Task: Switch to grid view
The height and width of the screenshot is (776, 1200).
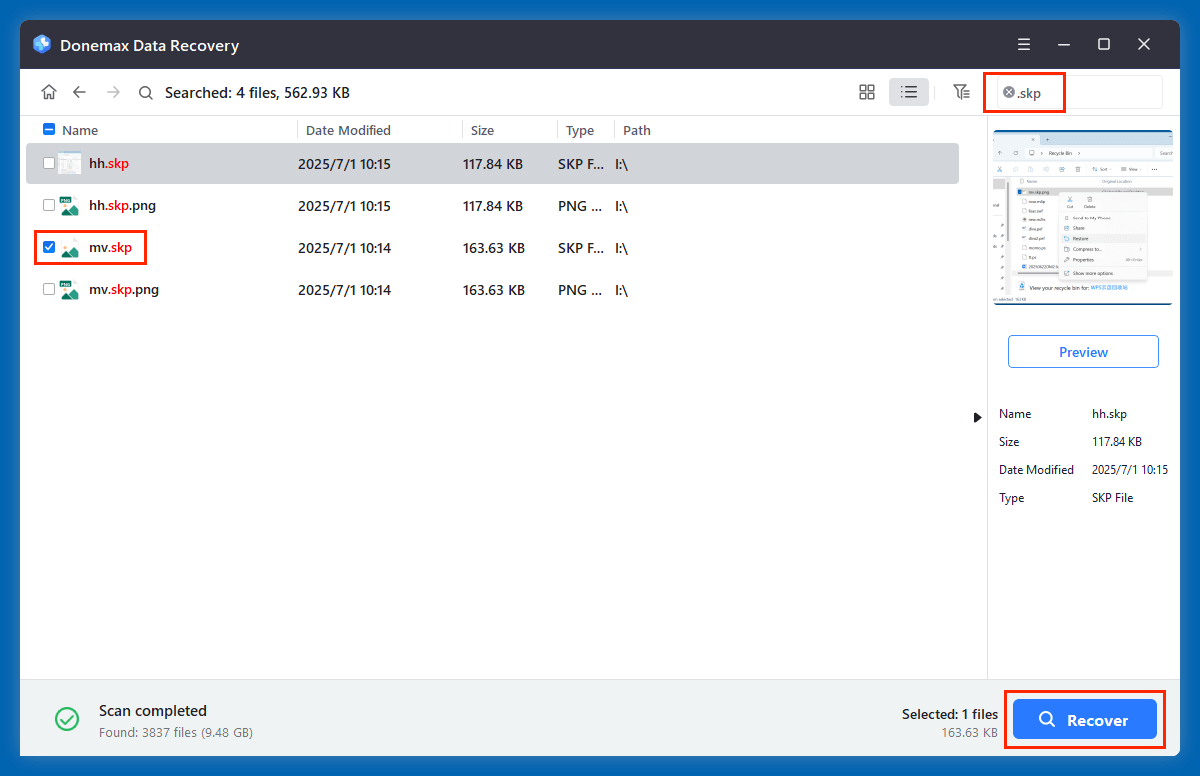Action: (866, 91)
